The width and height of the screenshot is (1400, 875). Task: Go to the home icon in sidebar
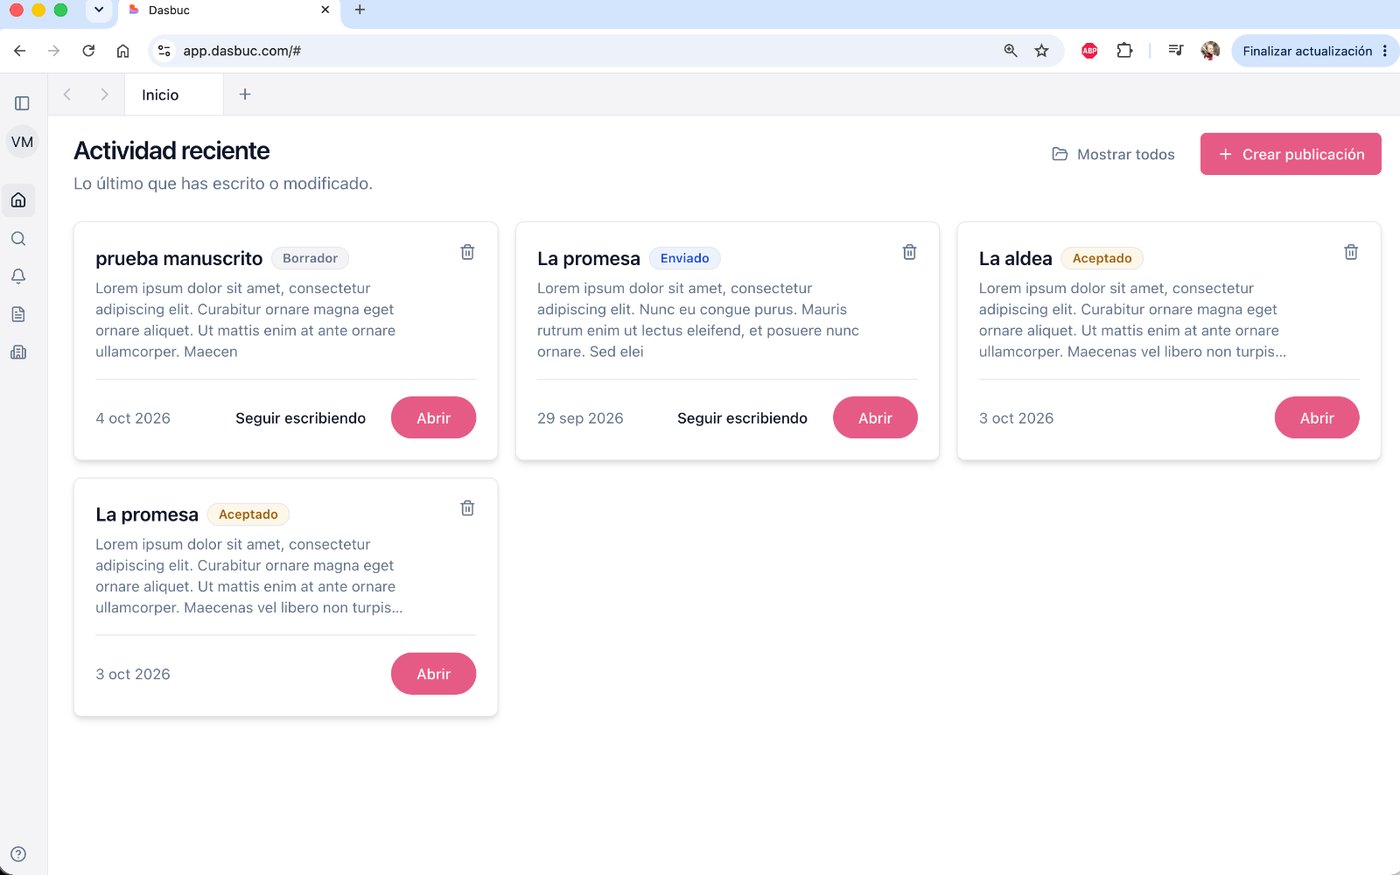[18, 200]
